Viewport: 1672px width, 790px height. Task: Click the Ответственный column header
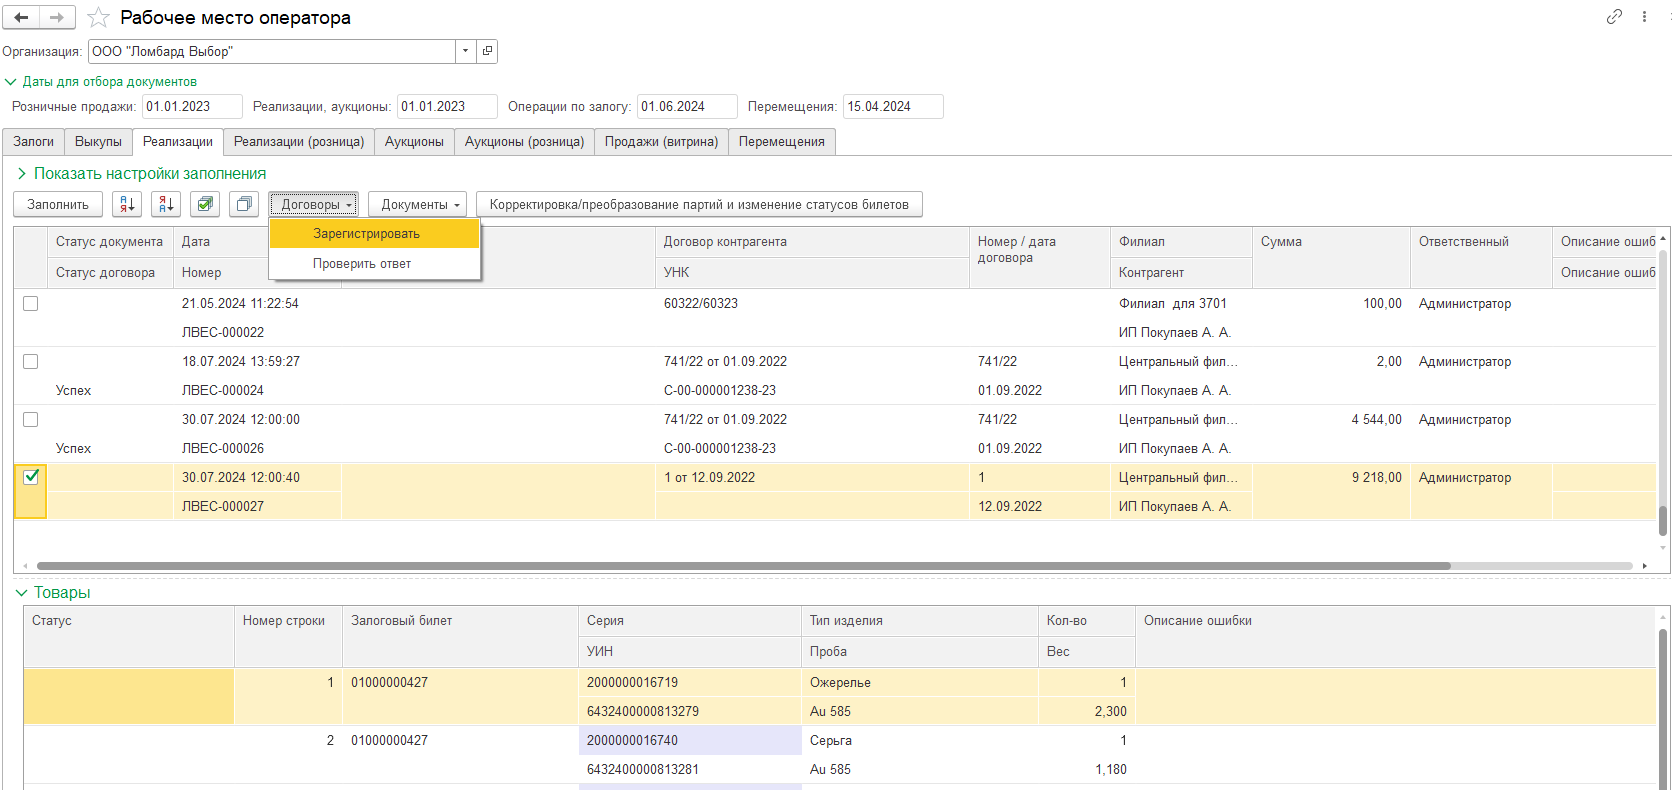tap(1481, 258)
